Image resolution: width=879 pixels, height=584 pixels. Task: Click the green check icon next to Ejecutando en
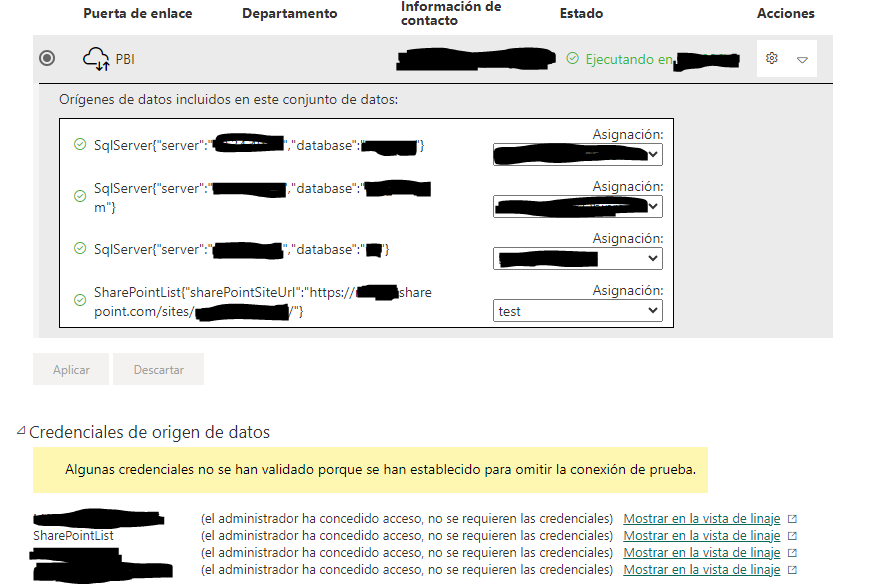click(x=572, y=58)
